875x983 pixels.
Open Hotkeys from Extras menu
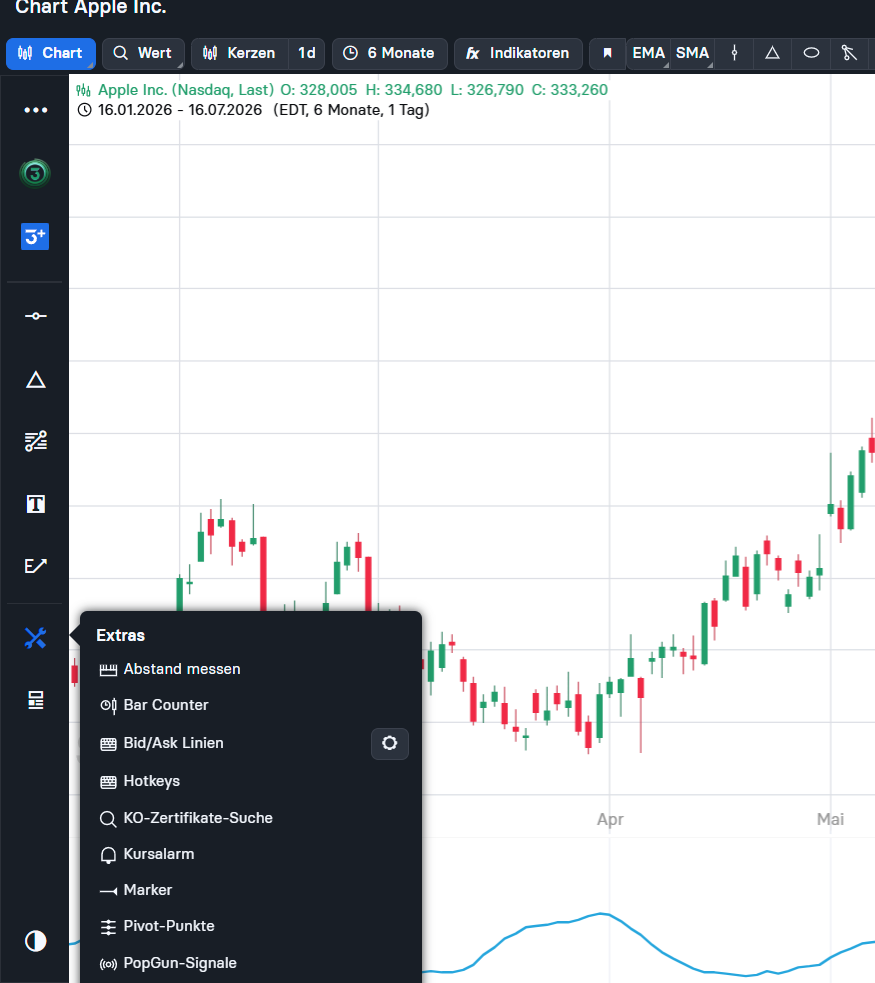coord(251,781)
